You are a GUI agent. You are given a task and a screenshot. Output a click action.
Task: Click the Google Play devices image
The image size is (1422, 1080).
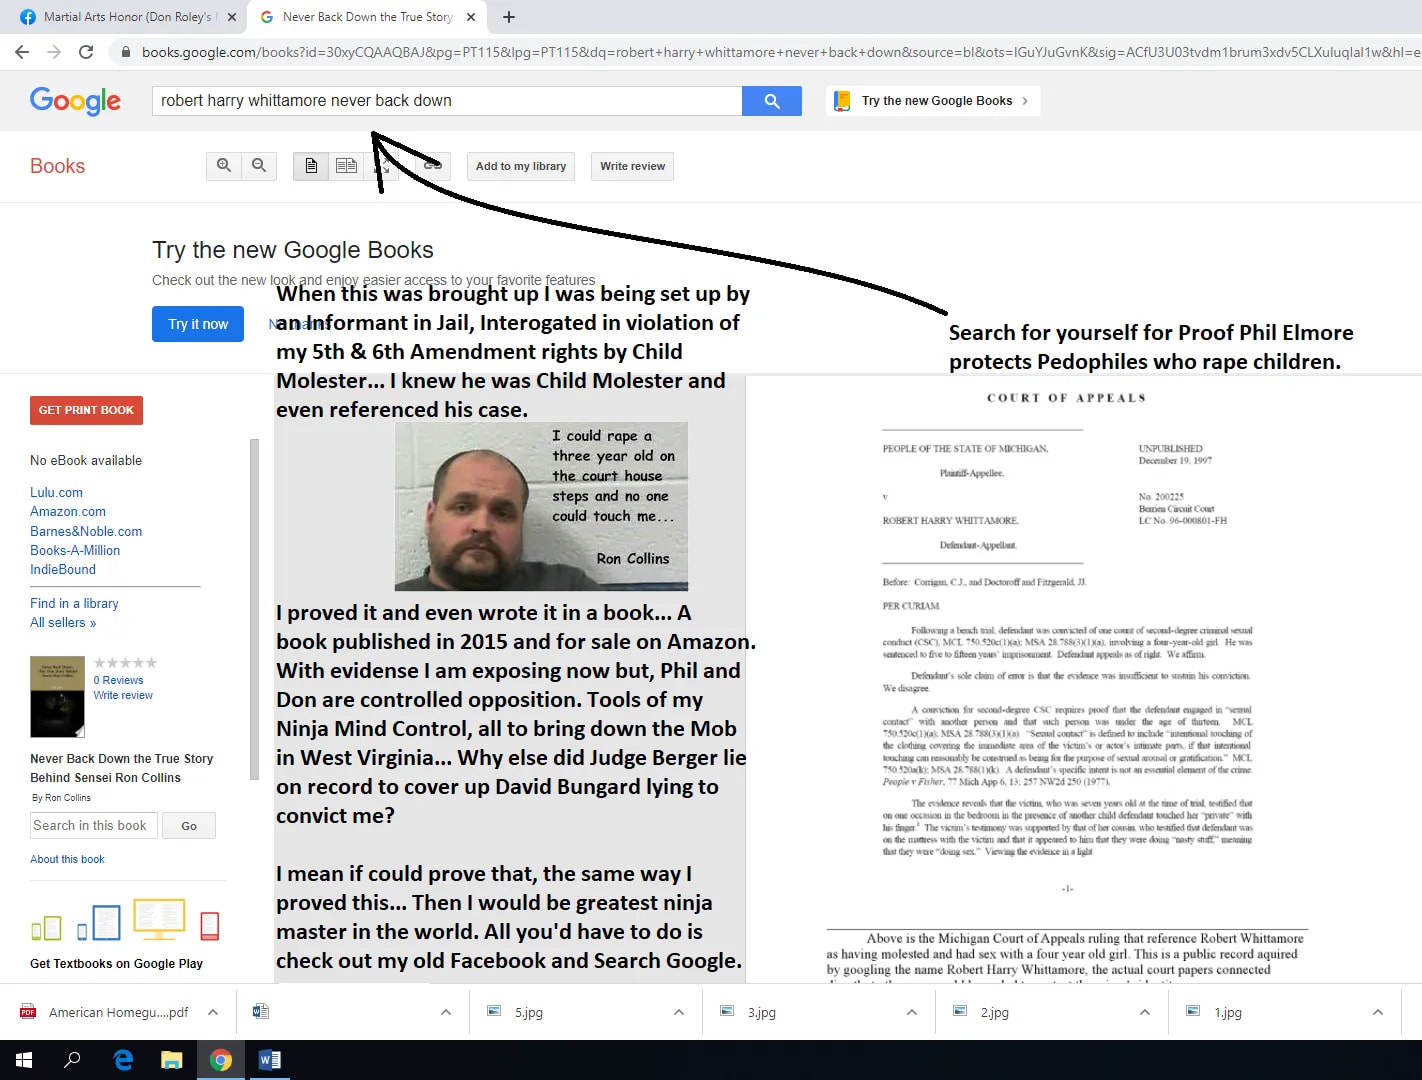tap(125, 920)
